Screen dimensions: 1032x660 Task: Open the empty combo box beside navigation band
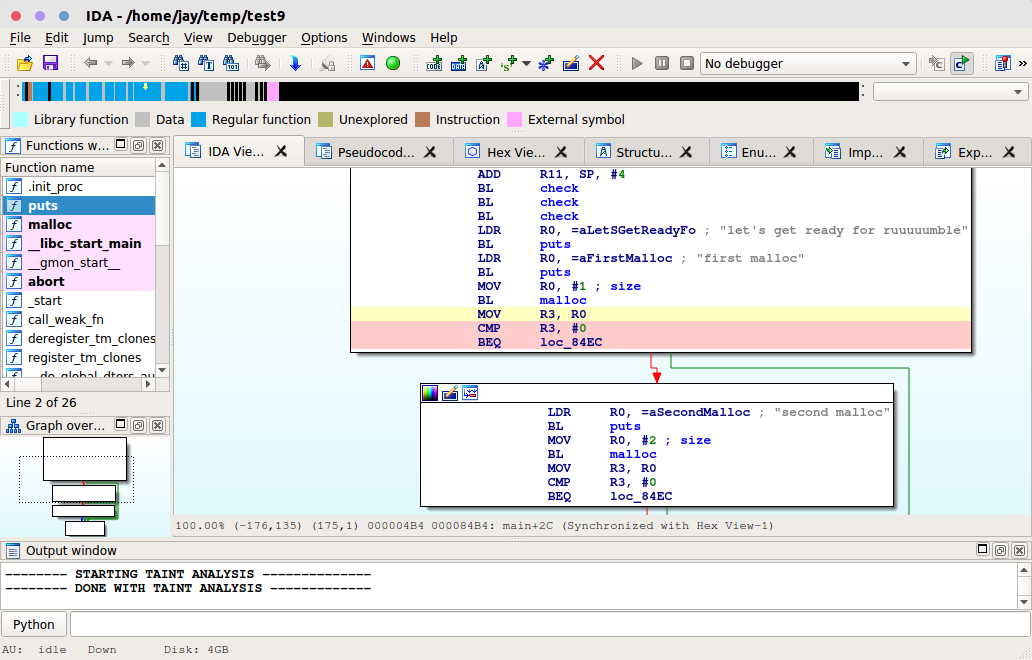click(950, 91)
